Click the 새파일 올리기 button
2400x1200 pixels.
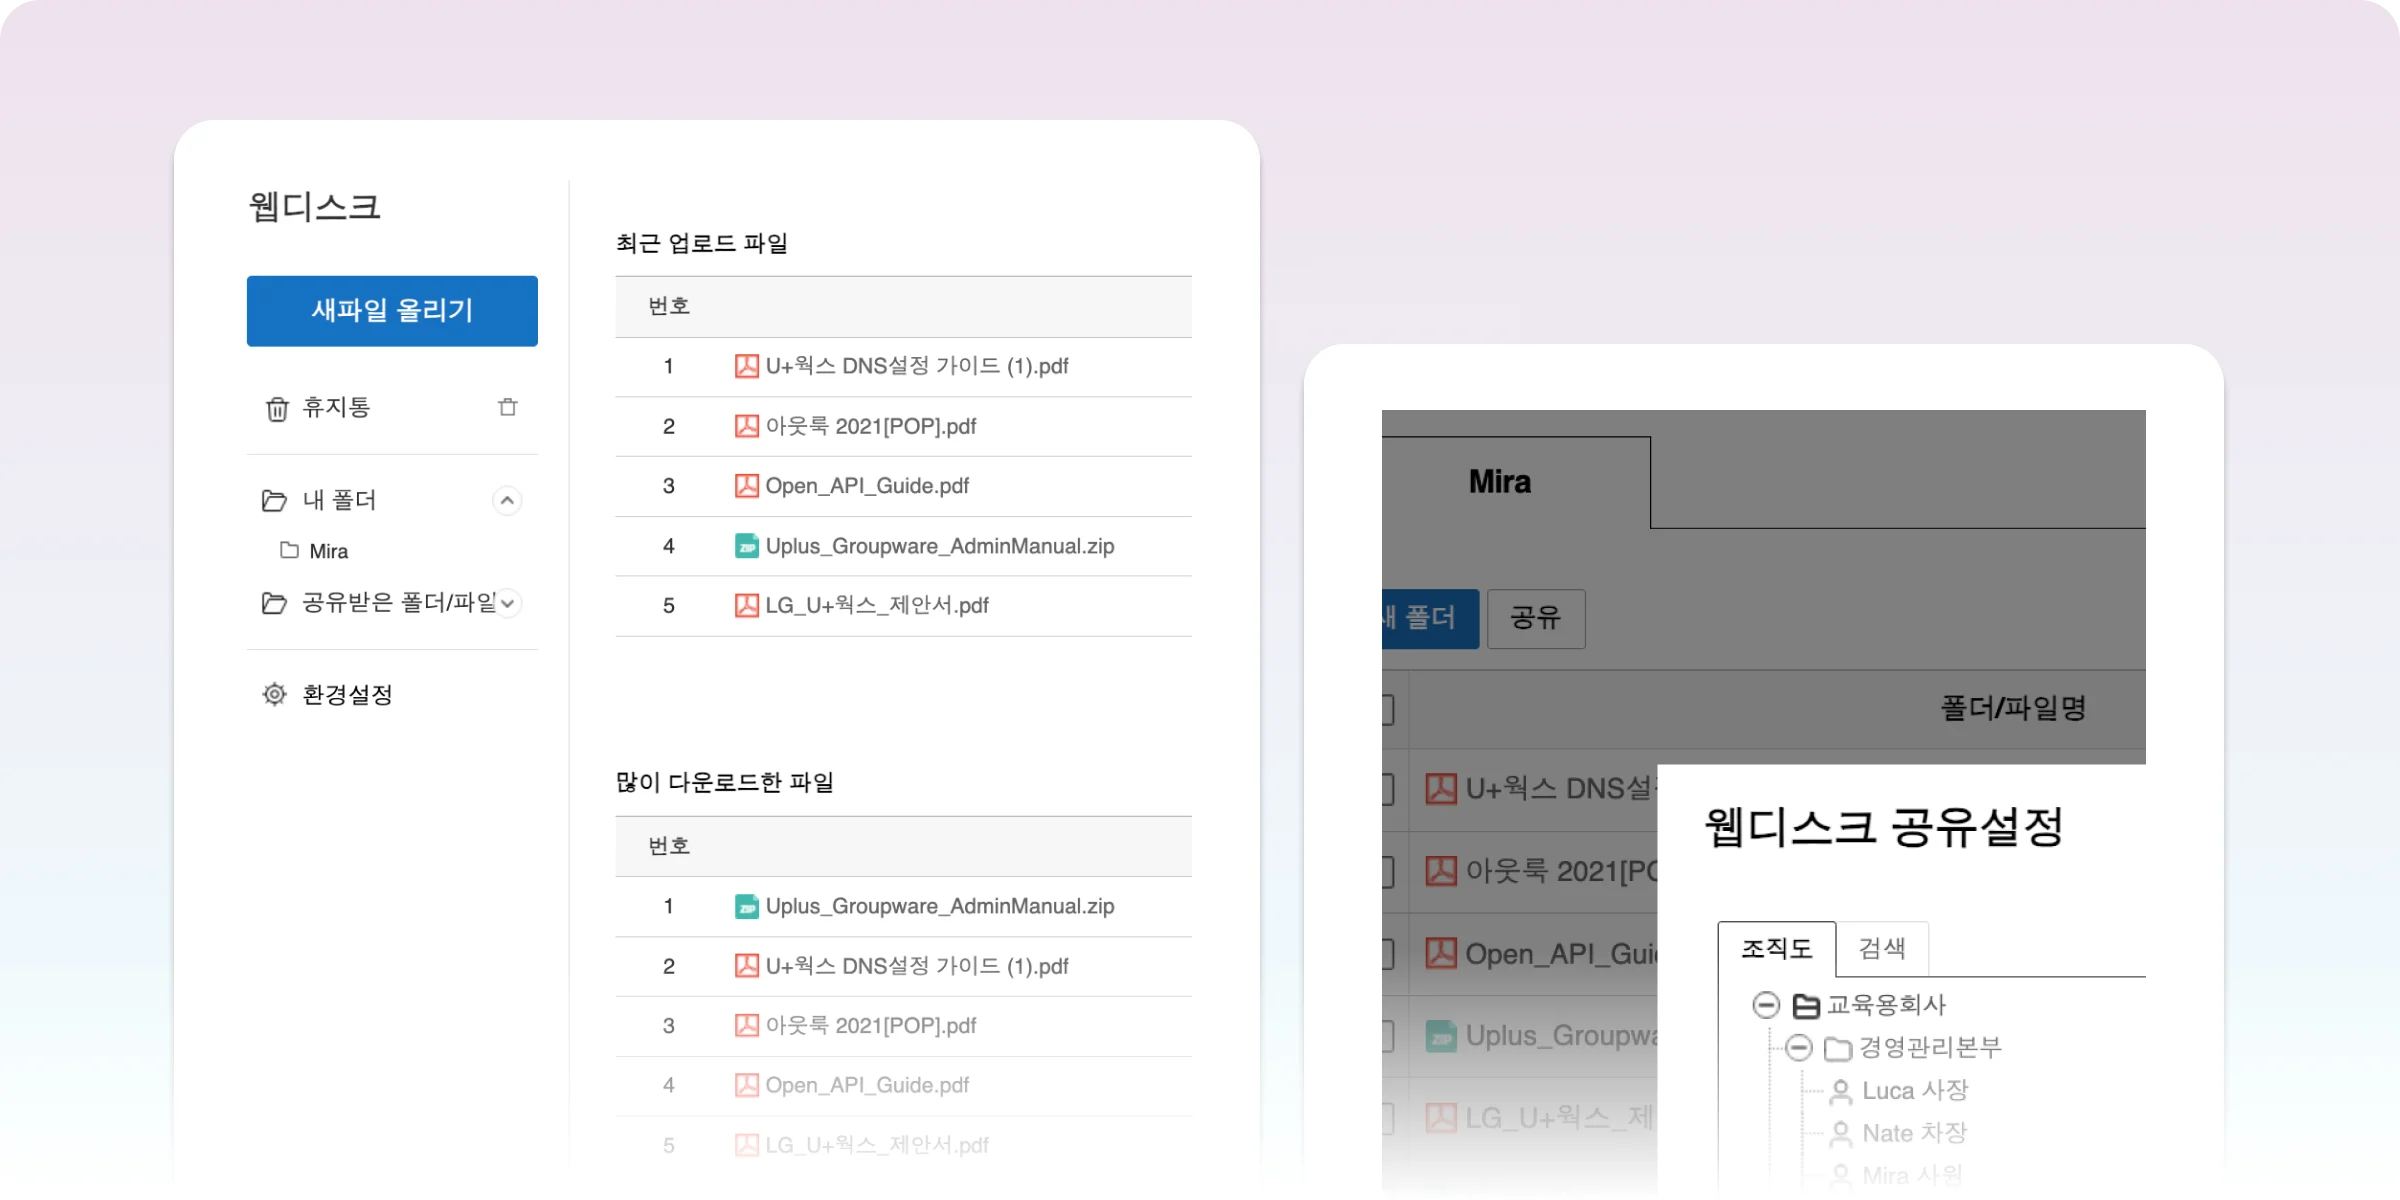click(392, 311)
